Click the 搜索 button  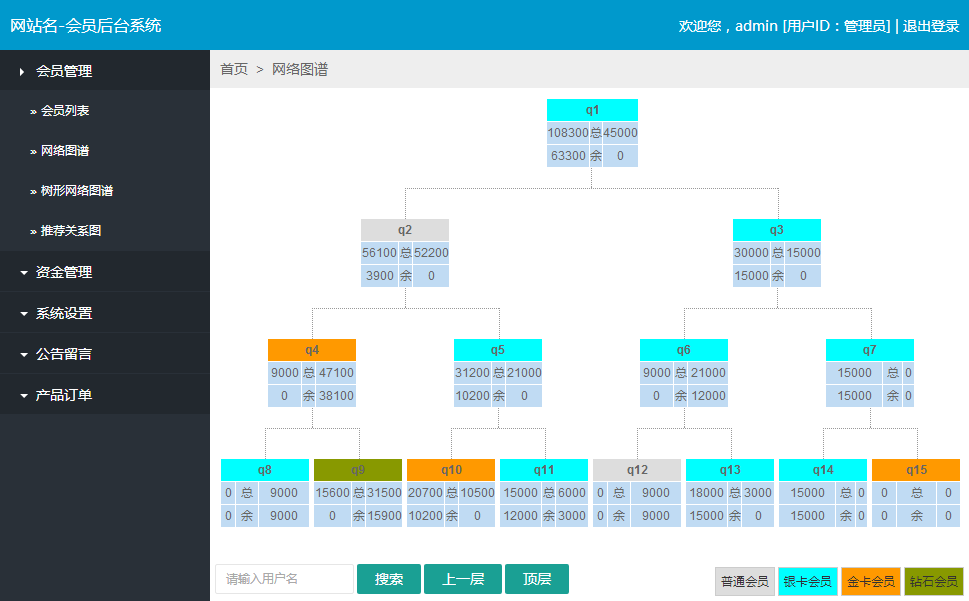(389, 579)
